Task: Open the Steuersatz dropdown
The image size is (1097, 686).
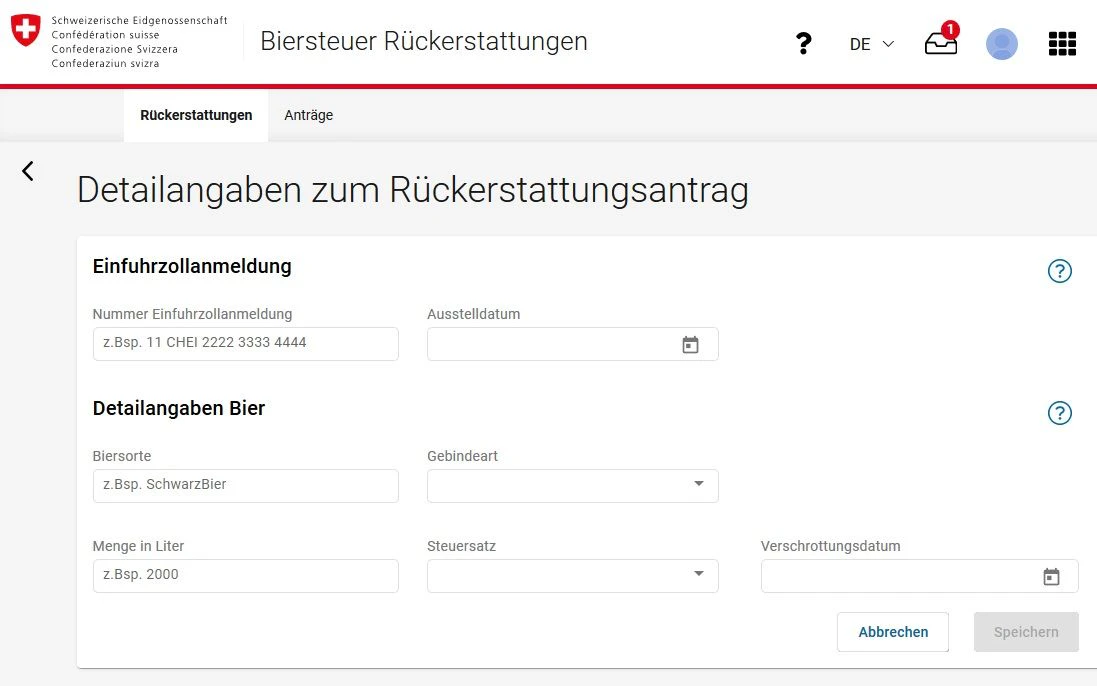Action: tap(572, 576)
